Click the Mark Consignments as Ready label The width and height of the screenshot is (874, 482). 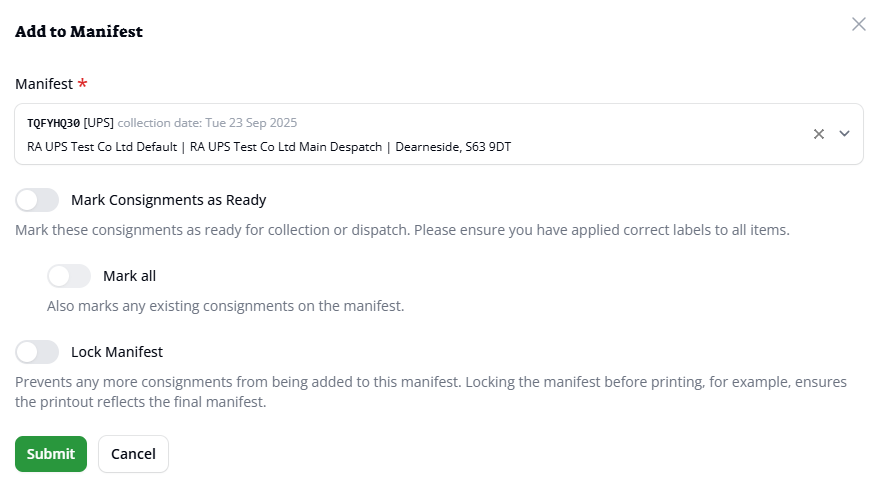point(168,200)
